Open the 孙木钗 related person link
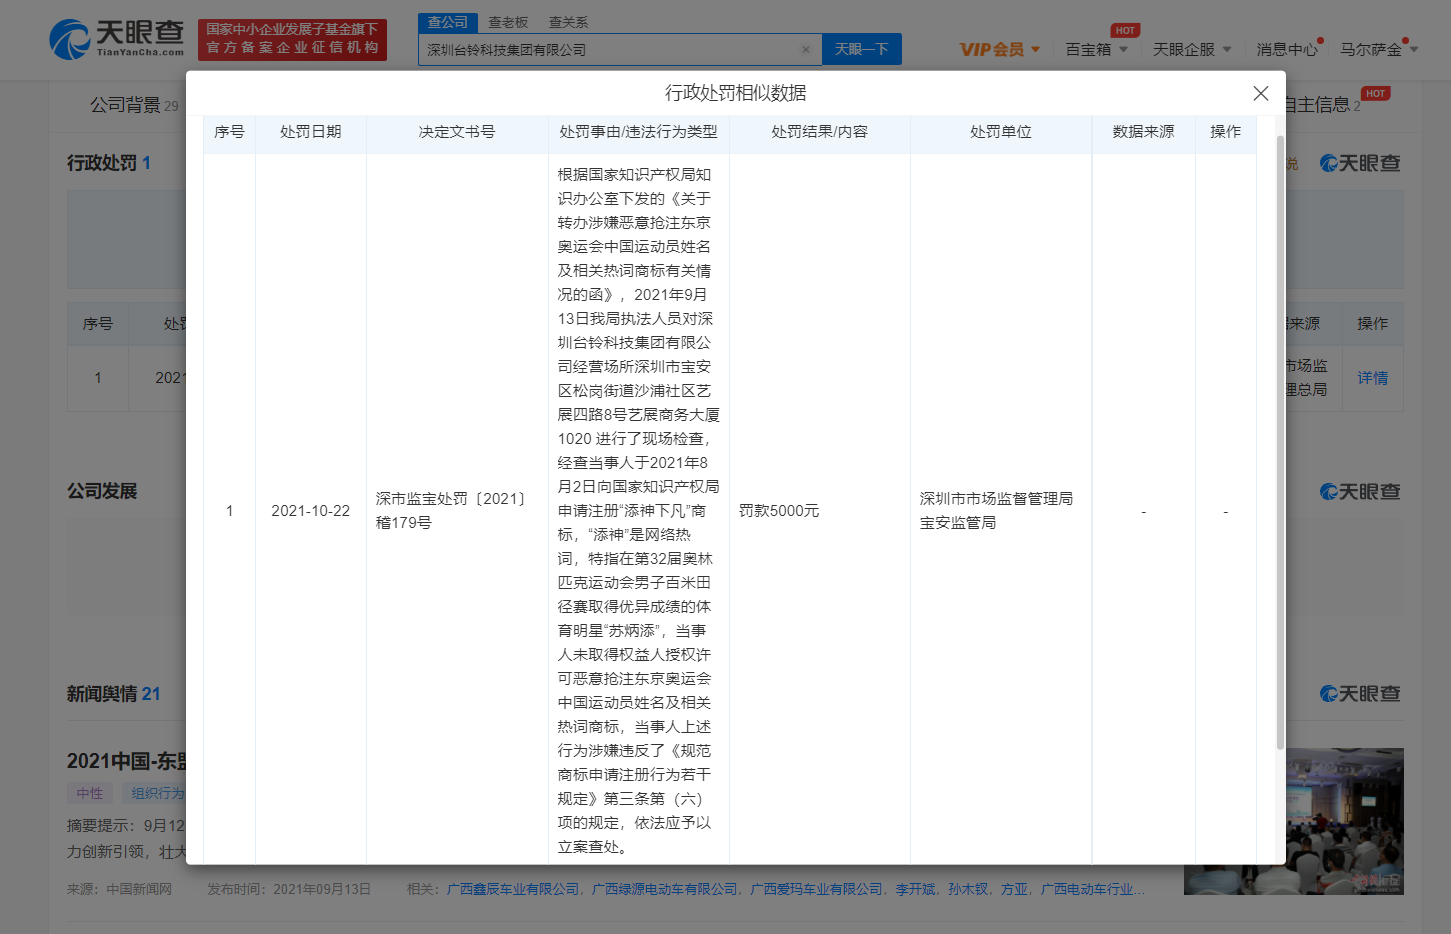Screen dimensions: 1451x934 (968, 889)
